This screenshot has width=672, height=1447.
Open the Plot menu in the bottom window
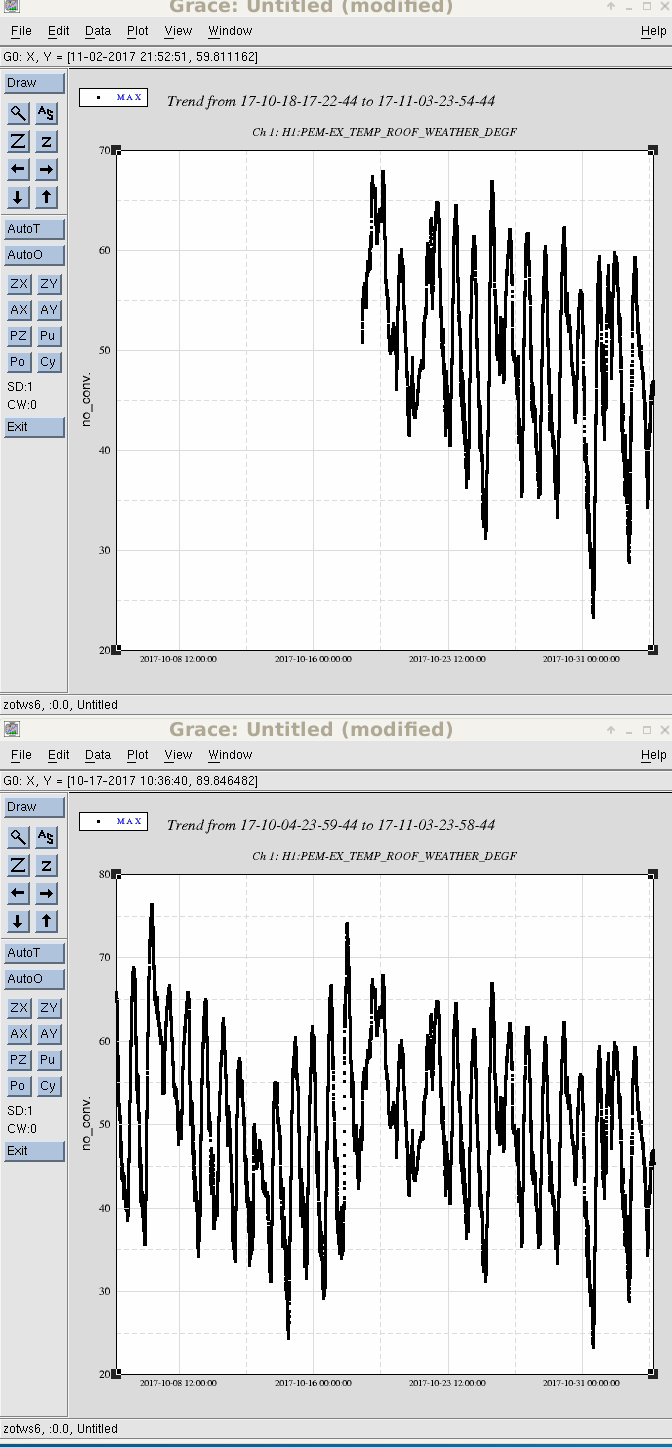pyautogui.click(x=137, y=755)
